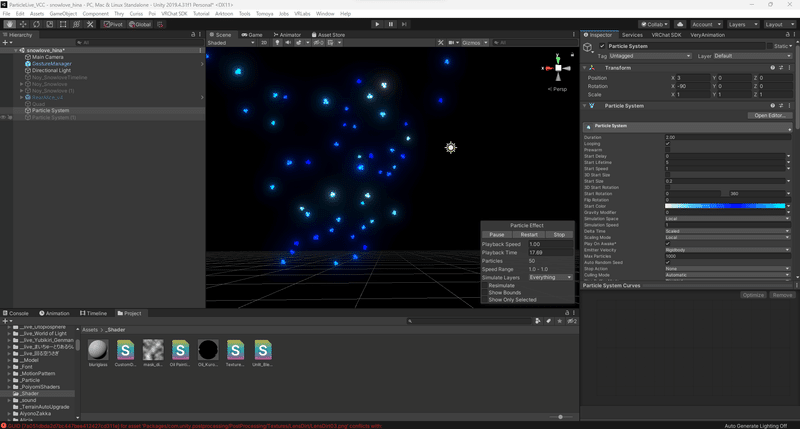Switch to the Game tab

pos(252,35)
